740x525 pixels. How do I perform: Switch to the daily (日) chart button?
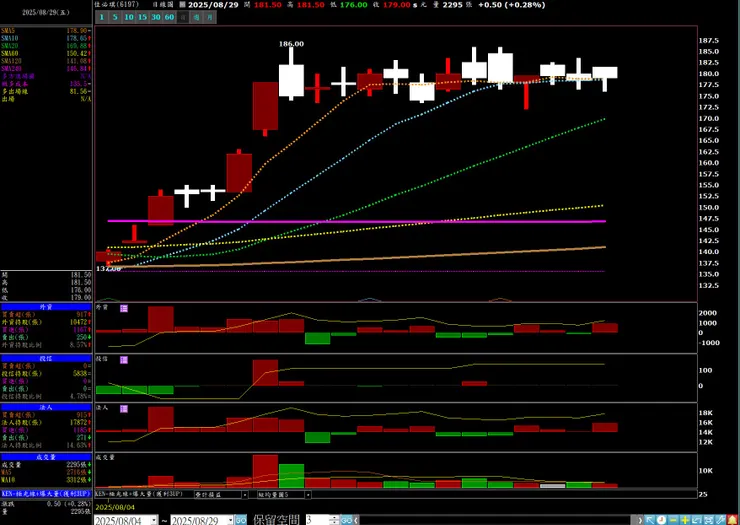point(183,17)
